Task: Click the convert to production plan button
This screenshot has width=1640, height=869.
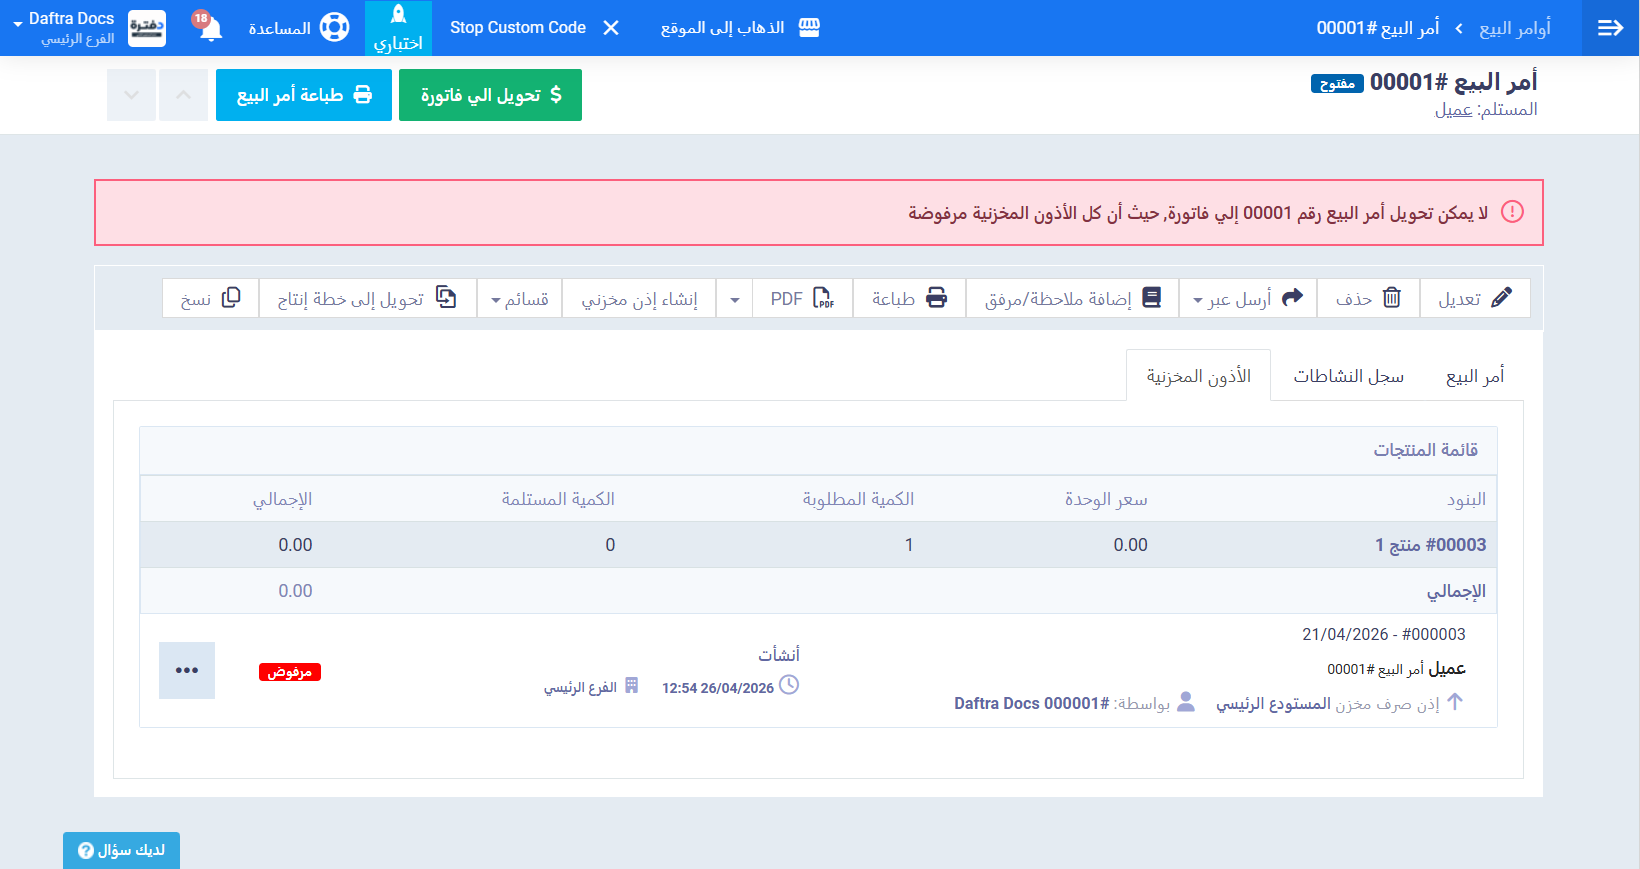Action: tap(367, 298)
